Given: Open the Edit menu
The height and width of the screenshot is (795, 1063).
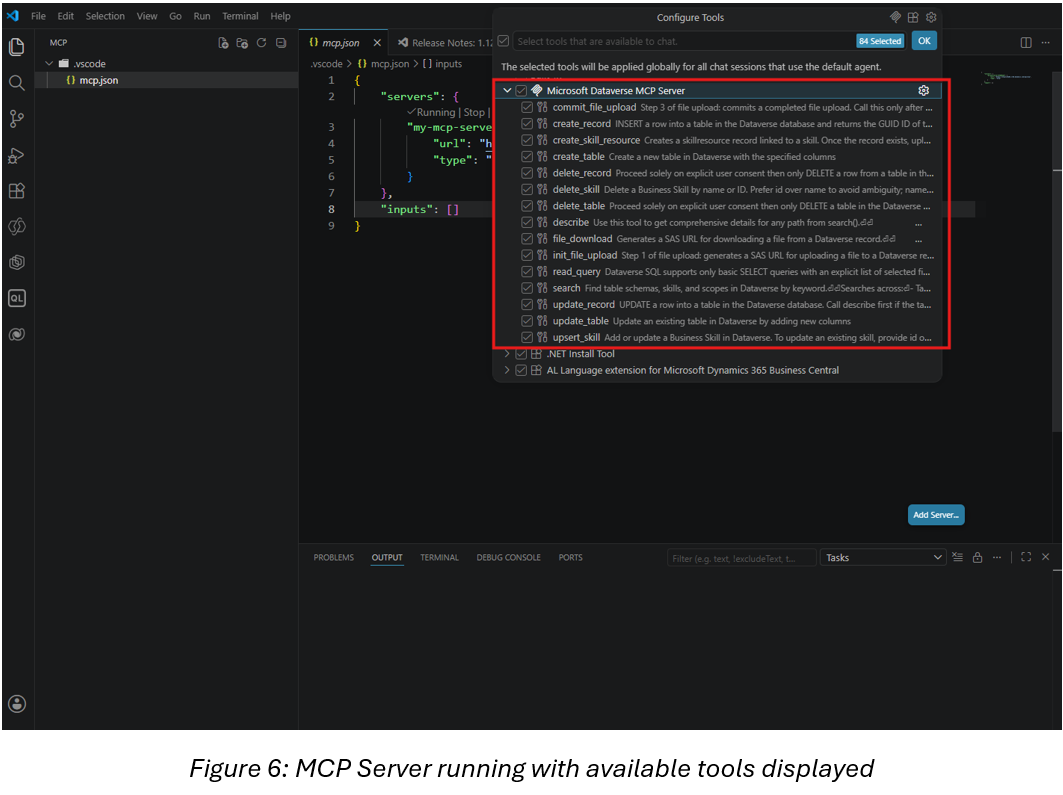Looking at the screenshot, I should click(66, 16).
